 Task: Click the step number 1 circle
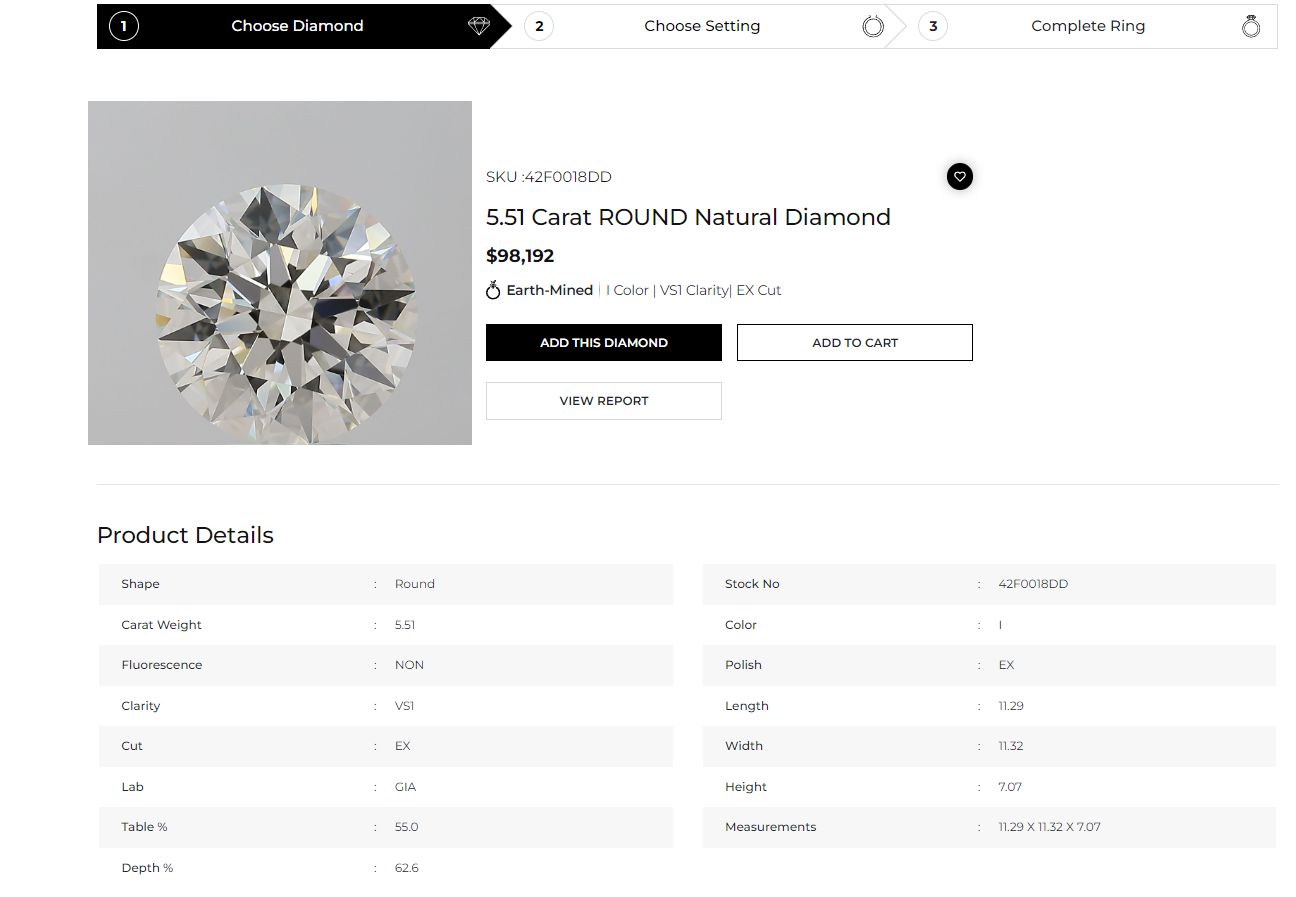click(124, 26)
